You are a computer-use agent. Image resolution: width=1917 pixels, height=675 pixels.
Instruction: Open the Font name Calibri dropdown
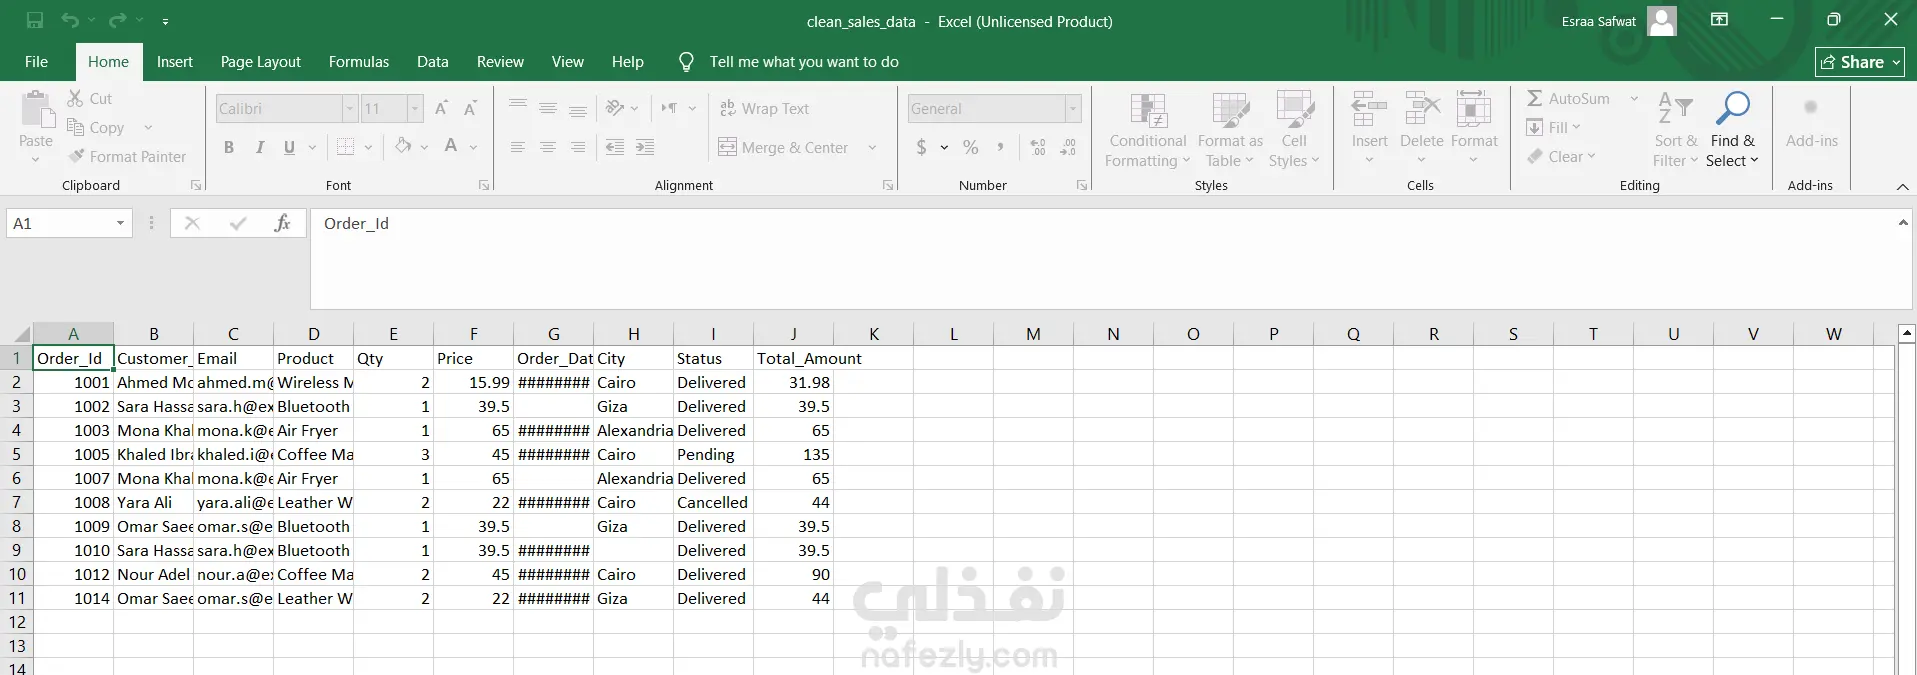pyautogui.click(x=350, y=108)
